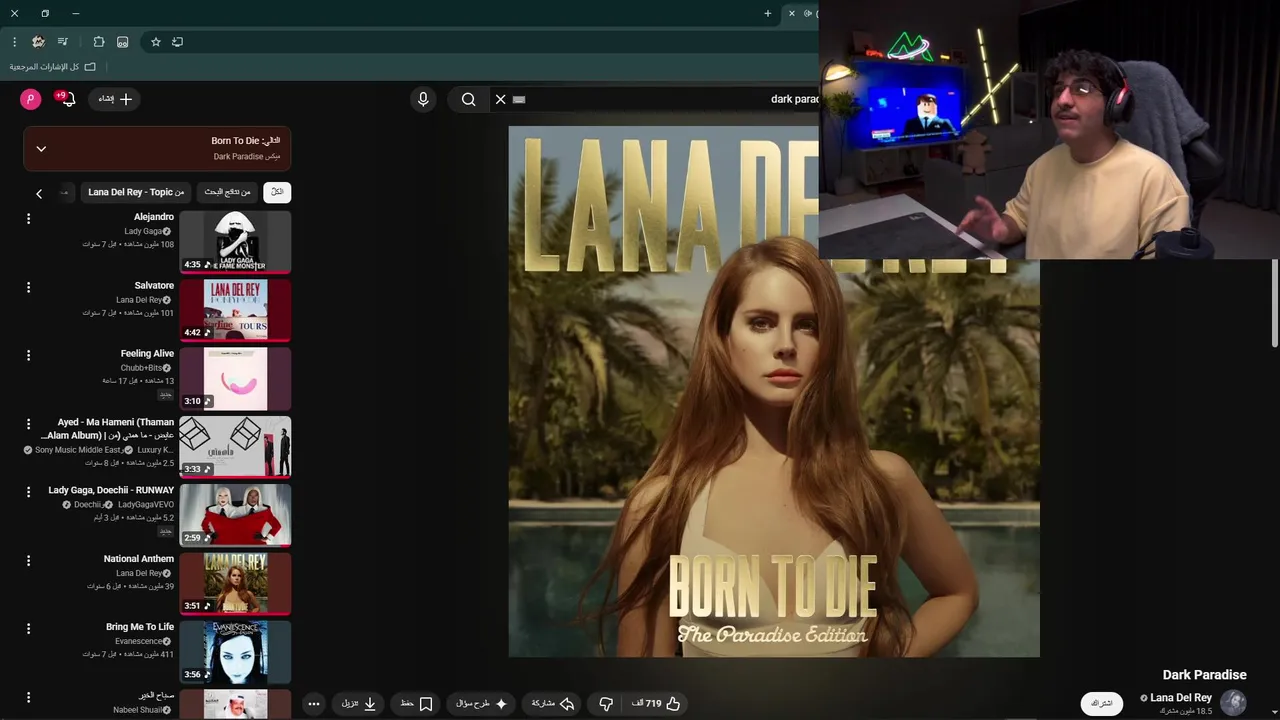Subscribe to Lana Del Rey channel
This screenshot has height=720, width=1280.
1101,704
